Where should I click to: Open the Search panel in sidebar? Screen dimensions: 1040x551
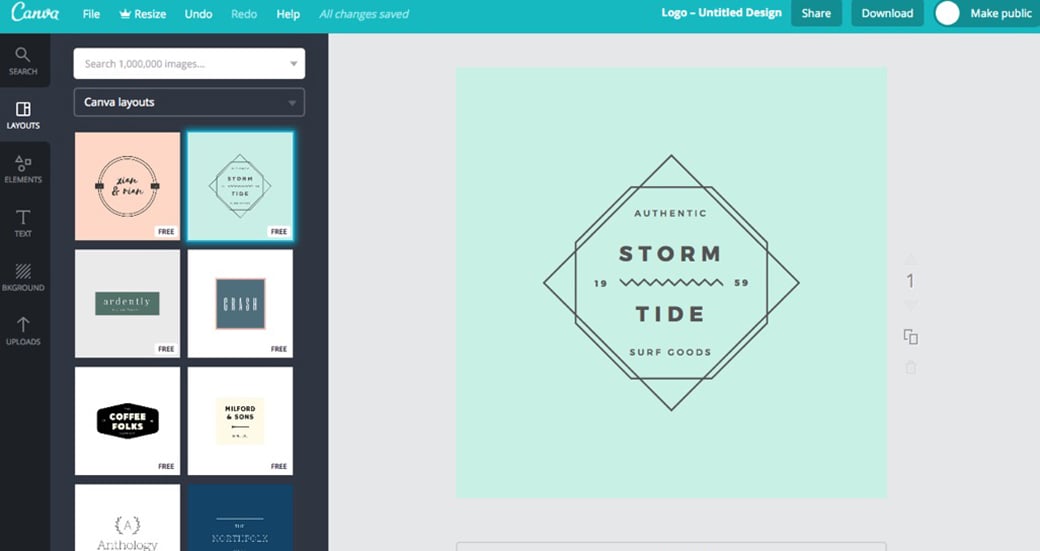coord(23,60)
